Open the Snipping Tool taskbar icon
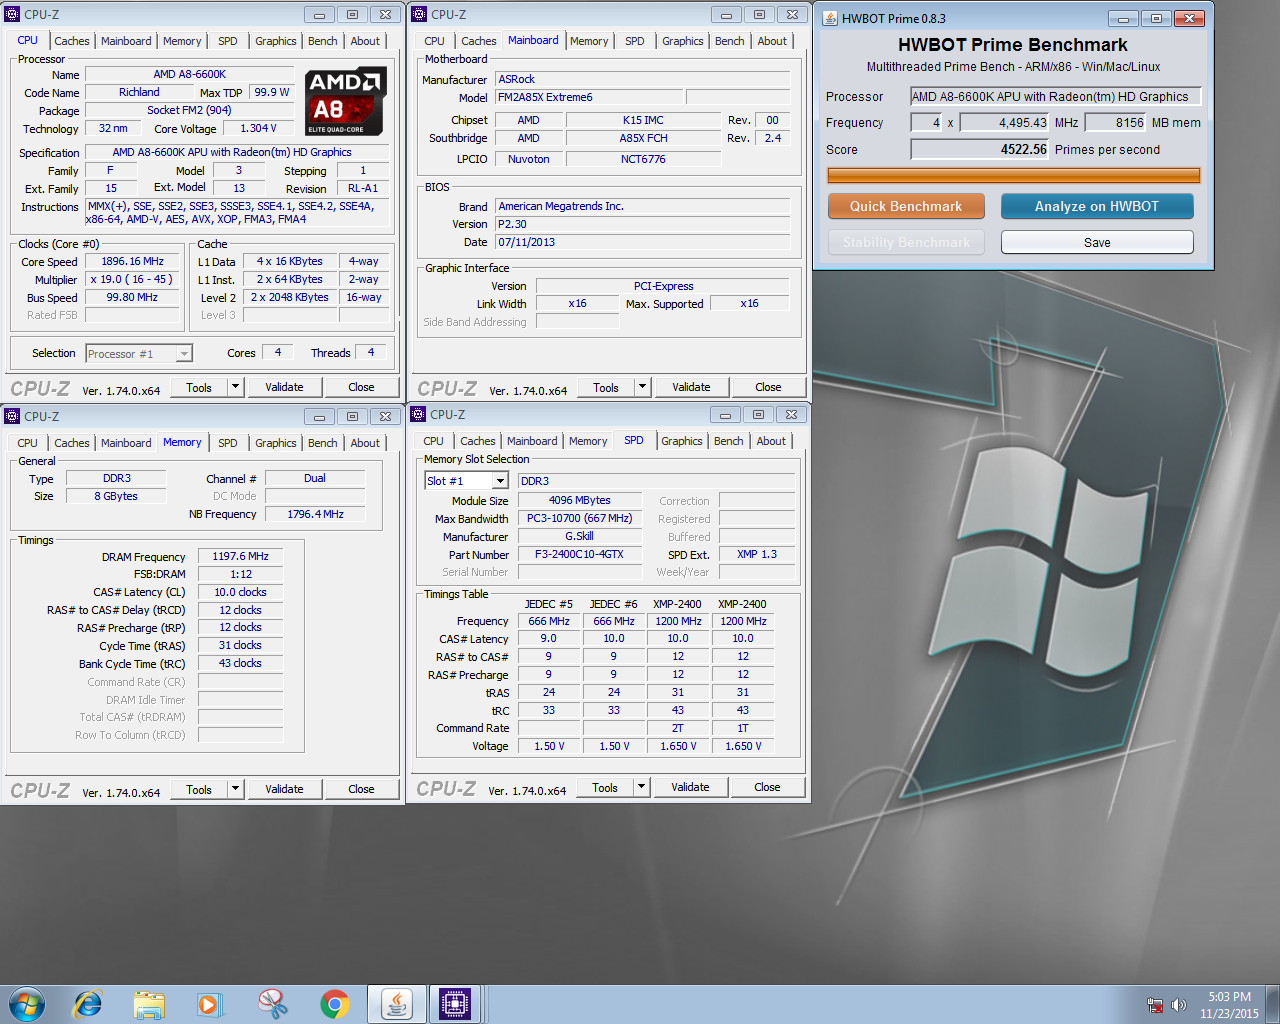The height and width of the screenshot is (1024, 1280). pos(272,1004)
